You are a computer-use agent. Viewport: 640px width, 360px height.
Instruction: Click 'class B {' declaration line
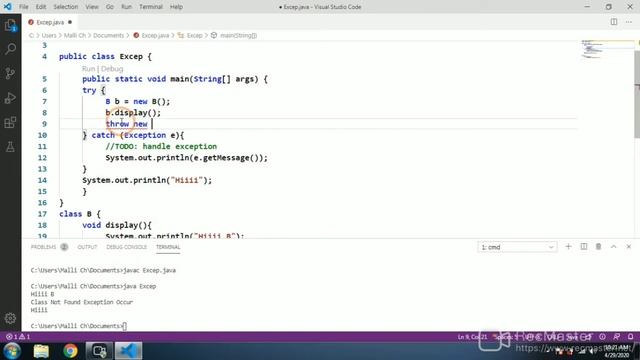[80, 214]
